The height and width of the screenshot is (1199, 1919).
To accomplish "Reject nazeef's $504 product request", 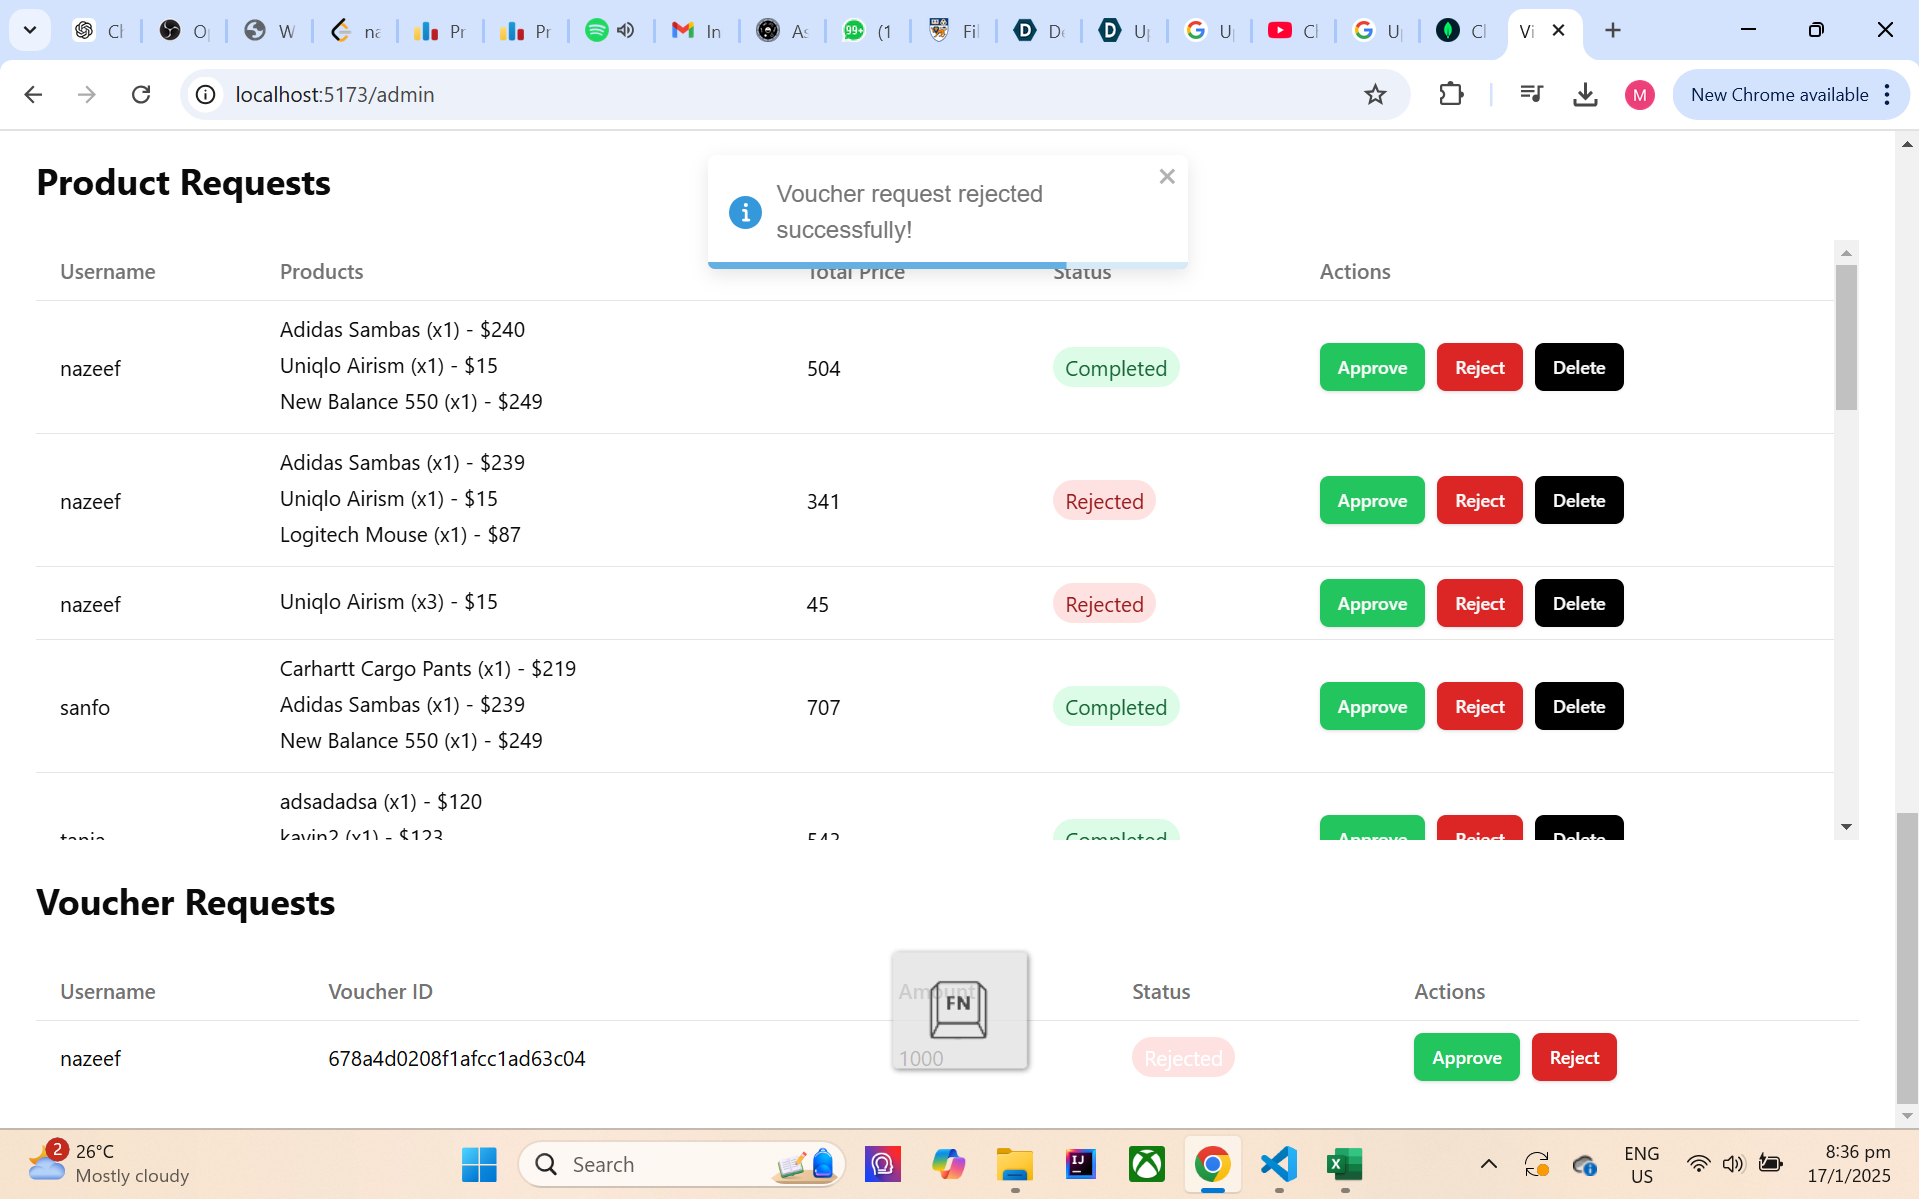I will pyautogui.click(x=1479, y=368).
